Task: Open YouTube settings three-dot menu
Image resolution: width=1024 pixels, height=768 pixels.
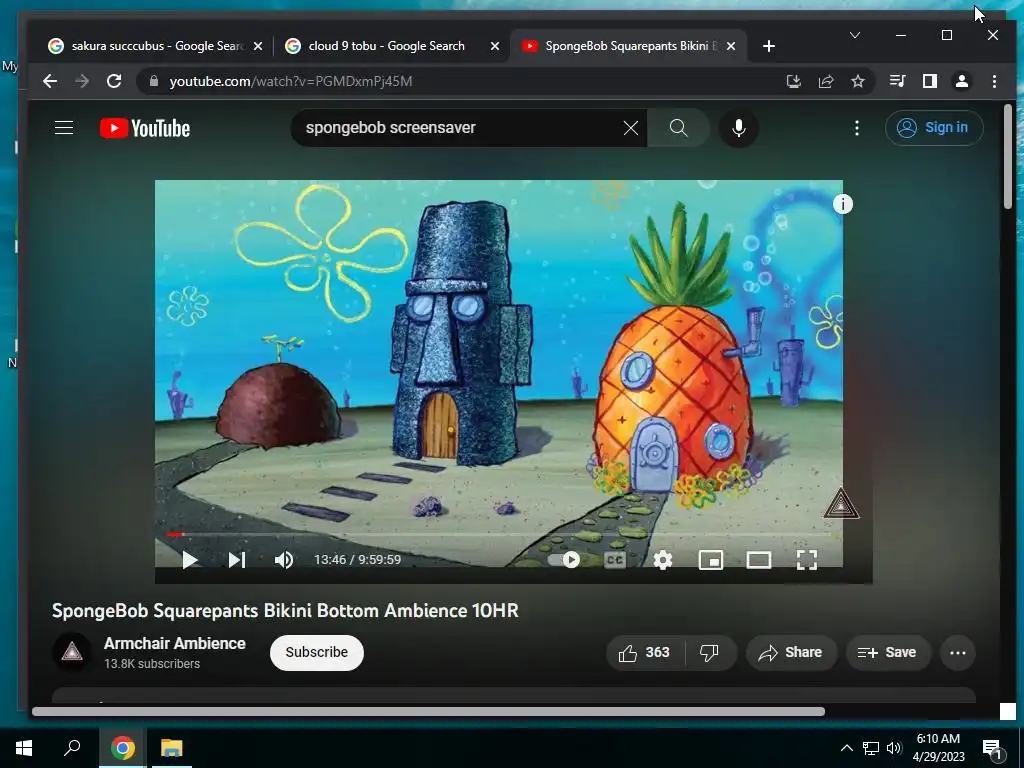Action: click(857, 128)
